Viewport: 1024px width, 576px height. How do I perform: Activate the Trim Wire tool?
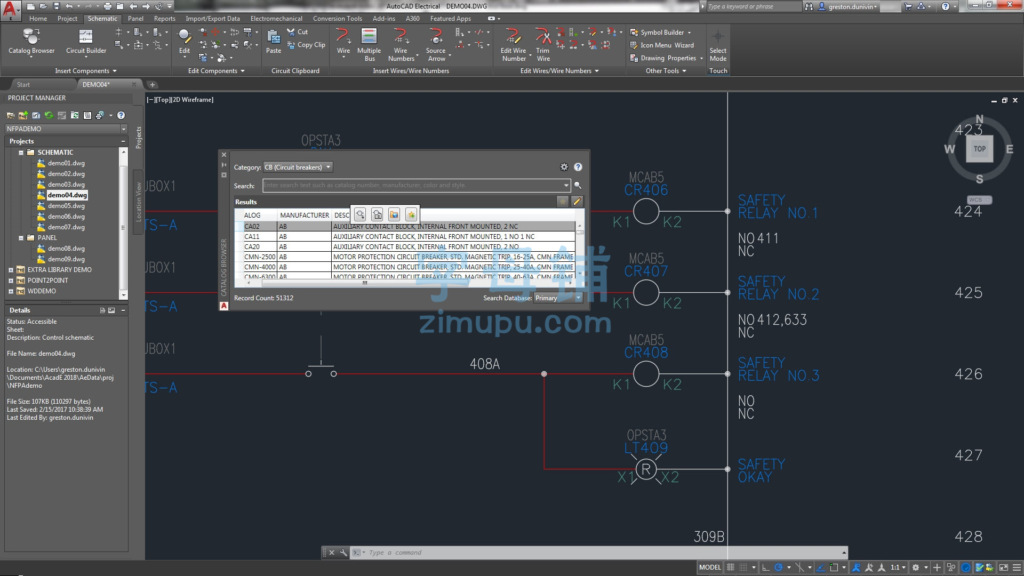[x=543, y=44]
